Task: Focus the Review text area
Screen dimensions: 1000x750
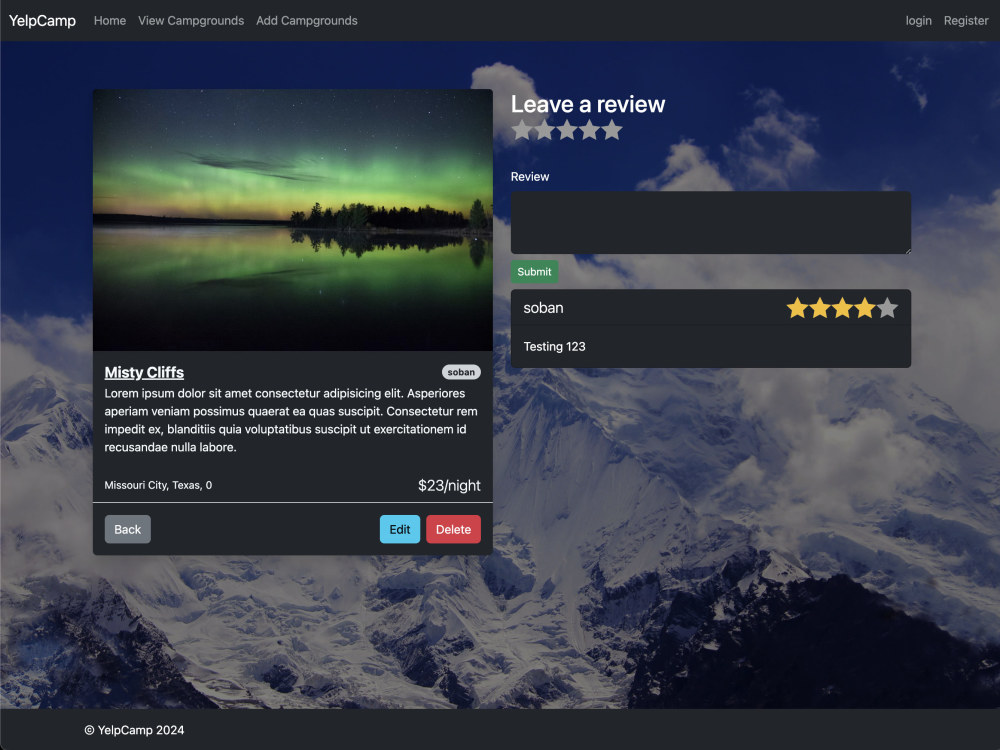Action: 710,223
